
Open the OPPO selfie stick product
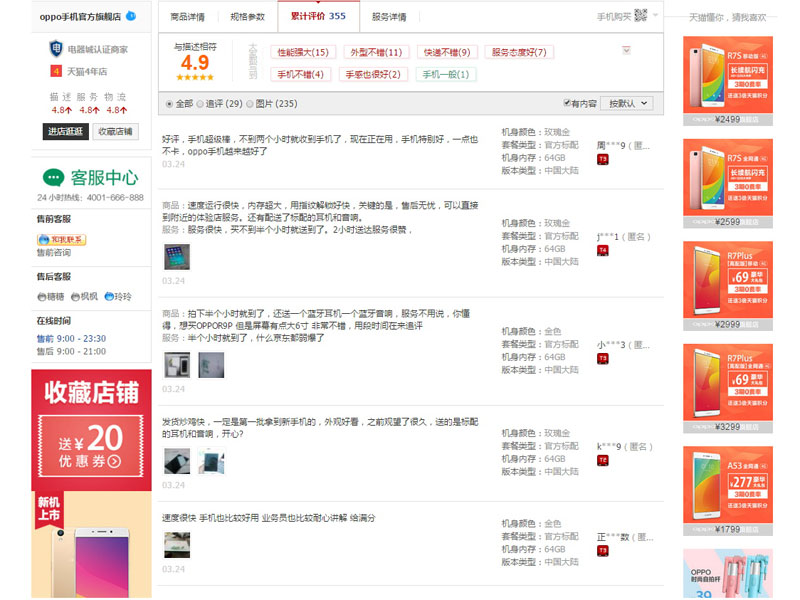pyautogui.click(x=728, y=573)
